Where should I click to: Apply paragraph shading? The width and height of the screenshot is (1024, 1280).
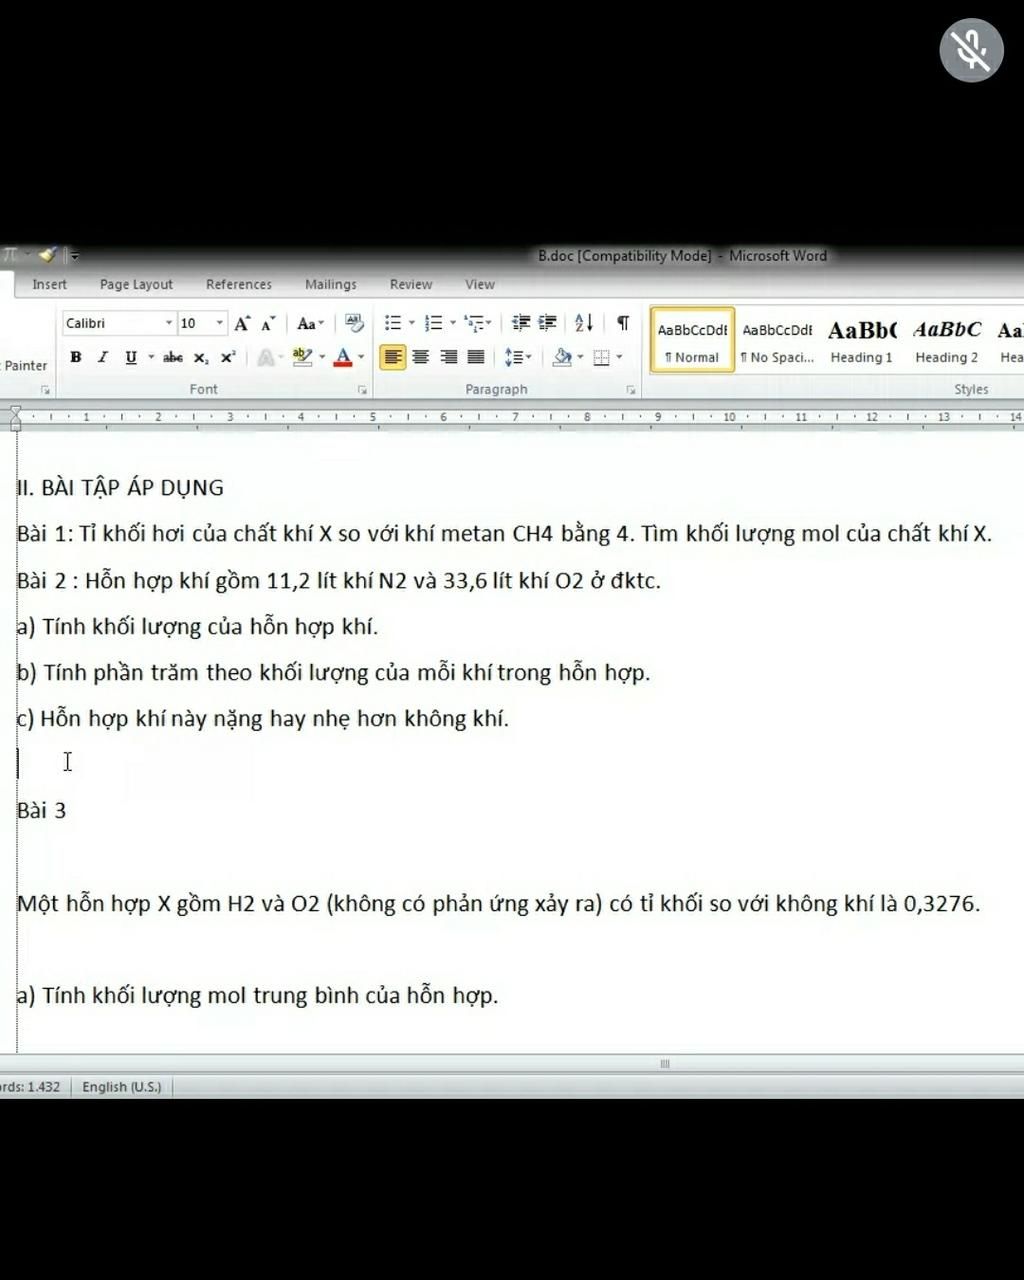(562, 357)
